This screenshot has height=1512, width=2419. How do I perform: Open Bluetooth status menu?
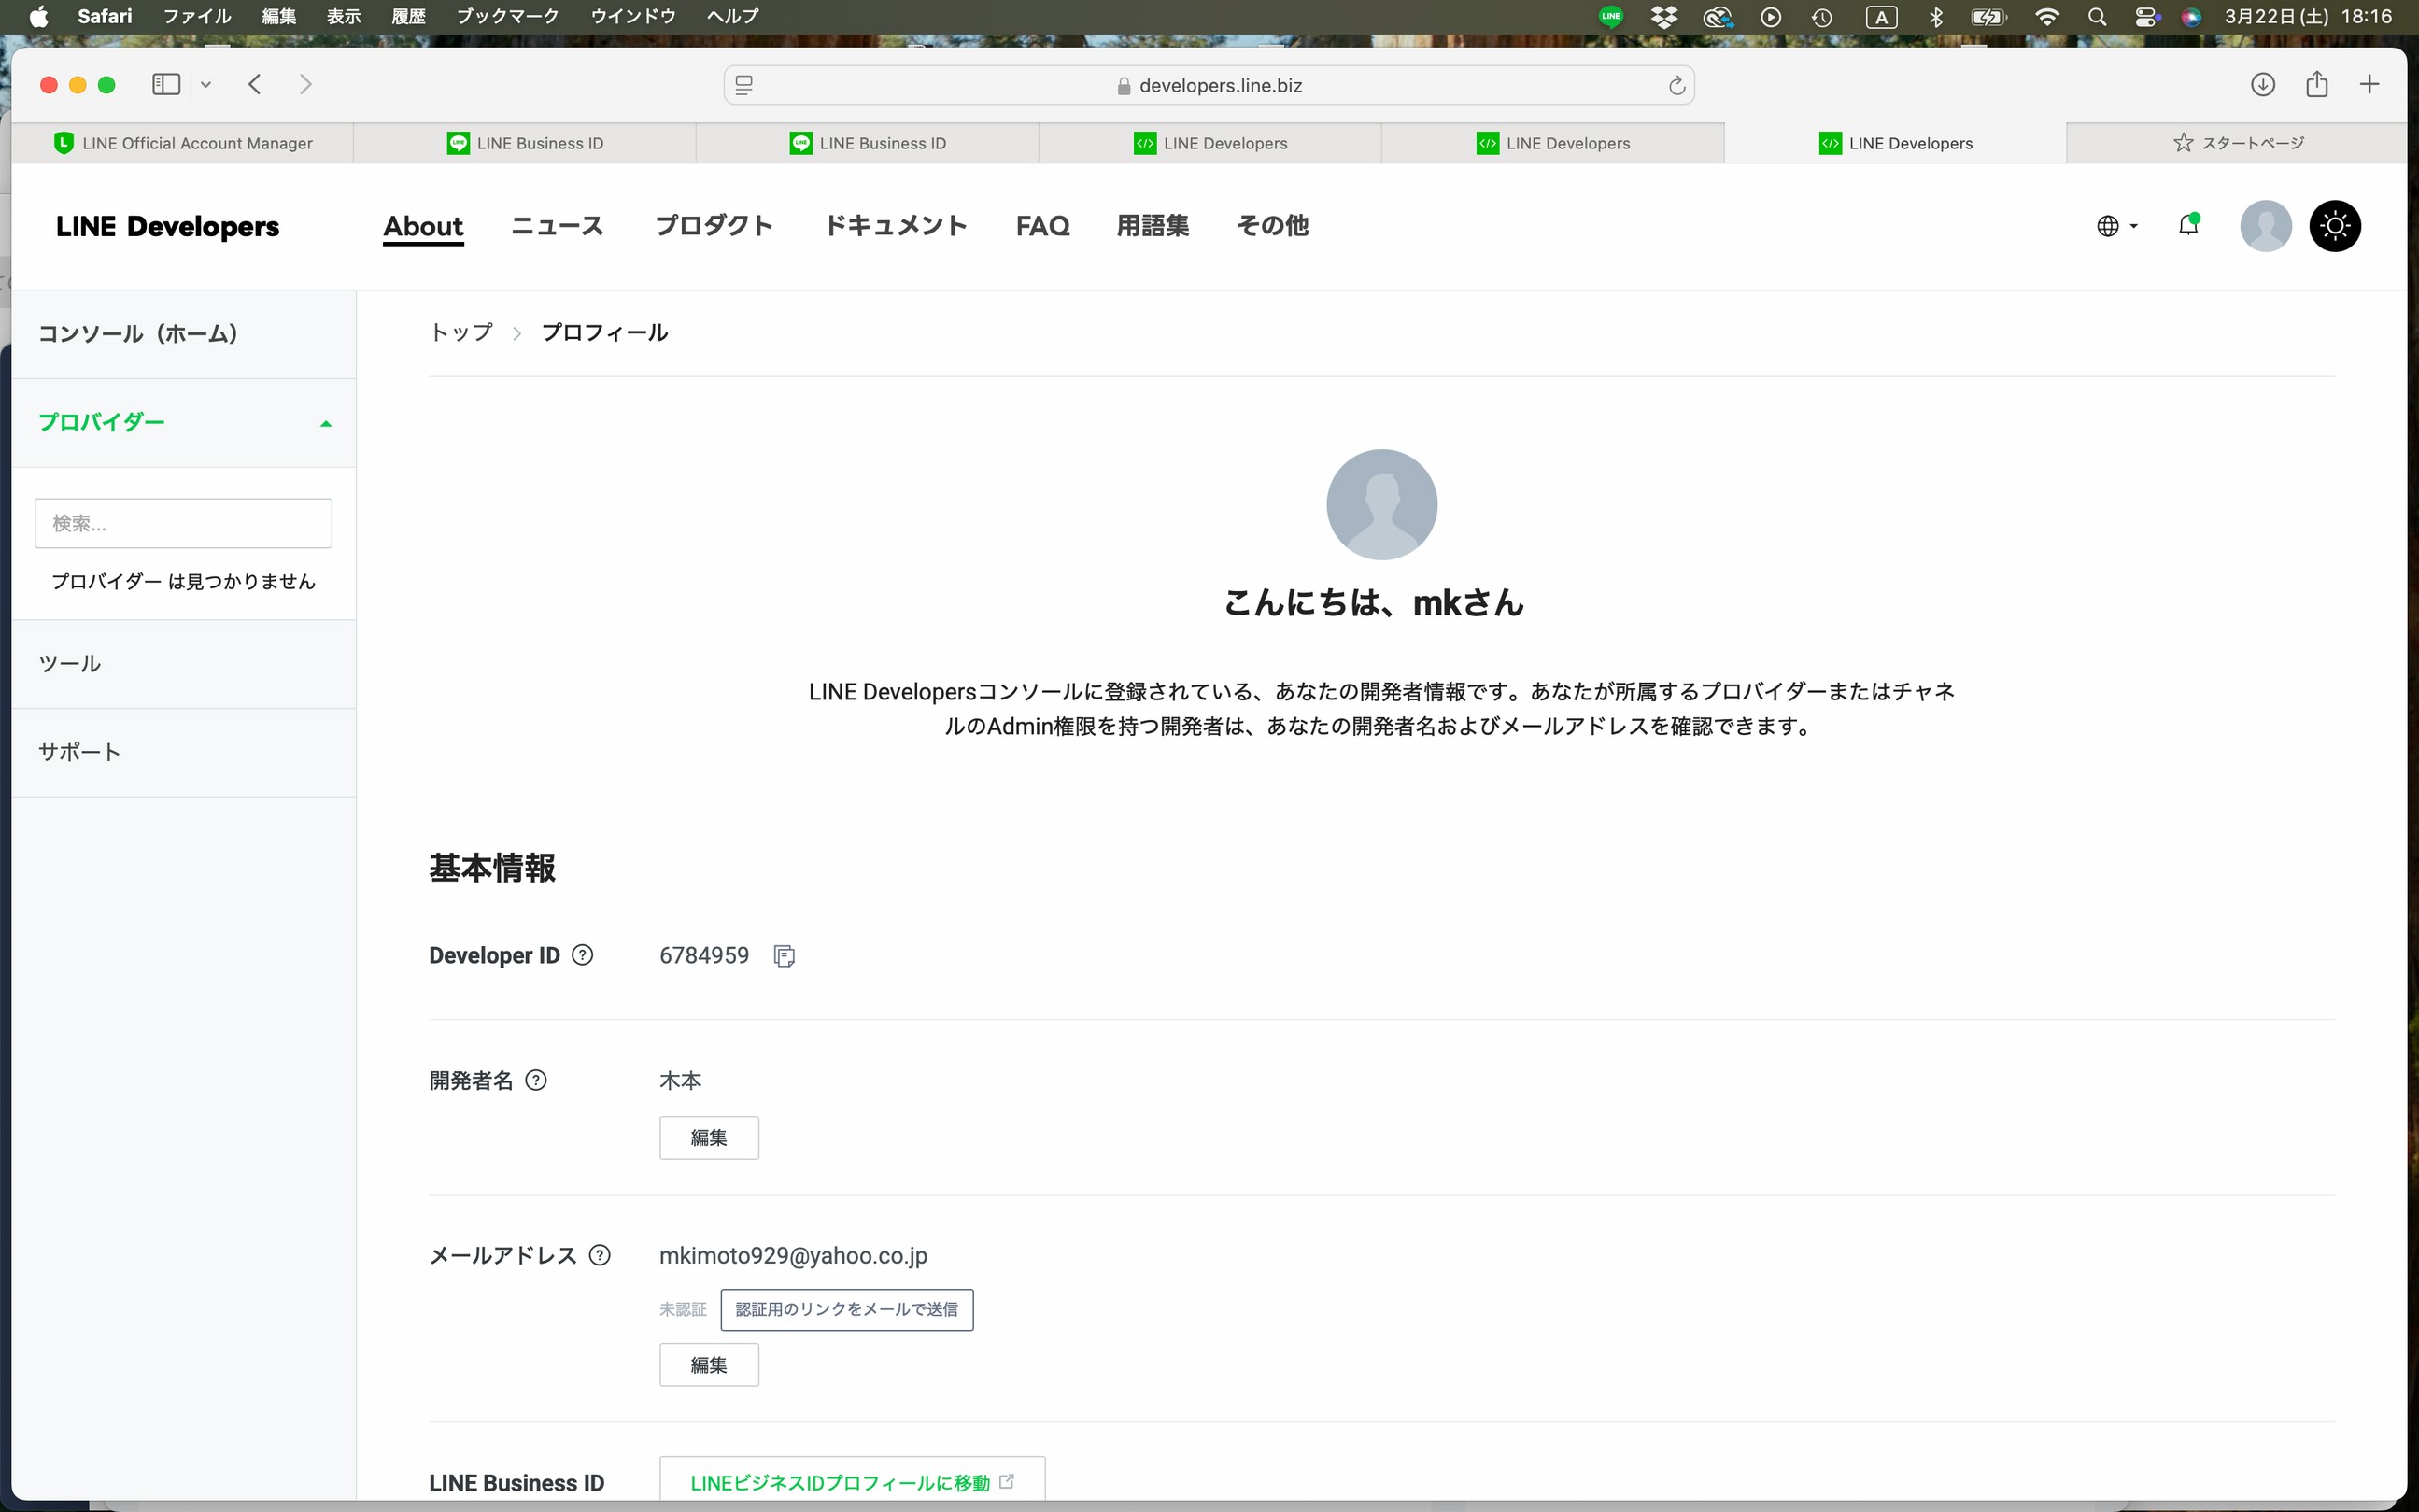tap(1936, 16)
